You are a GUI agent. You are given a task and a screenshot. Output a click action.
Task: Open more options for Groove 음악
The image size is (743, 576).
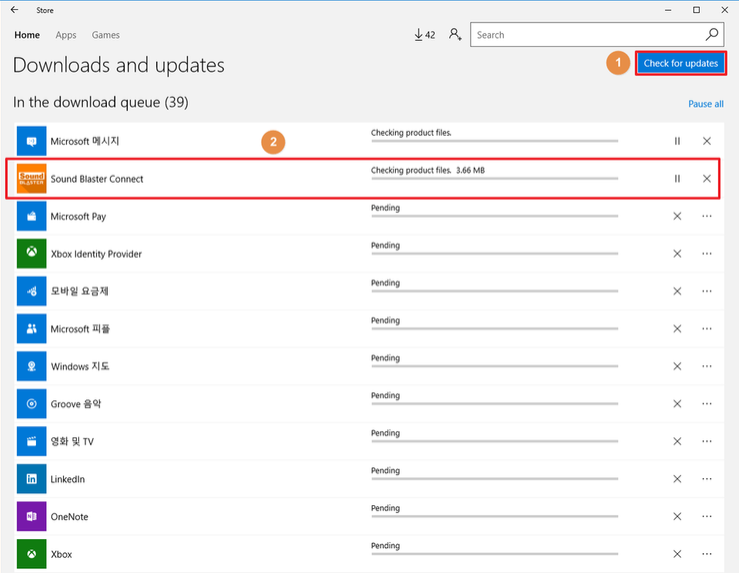pyautogui.click(x=707, y=404)
